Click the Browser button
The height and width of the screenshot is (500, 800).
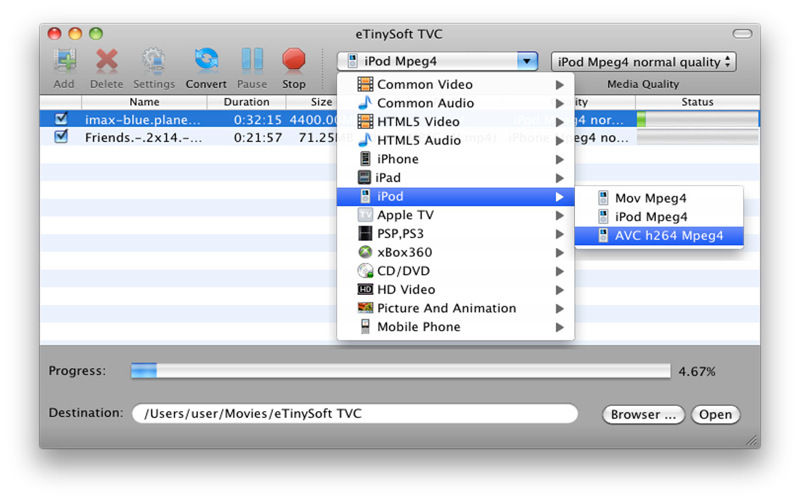click(x=643, y=414)
